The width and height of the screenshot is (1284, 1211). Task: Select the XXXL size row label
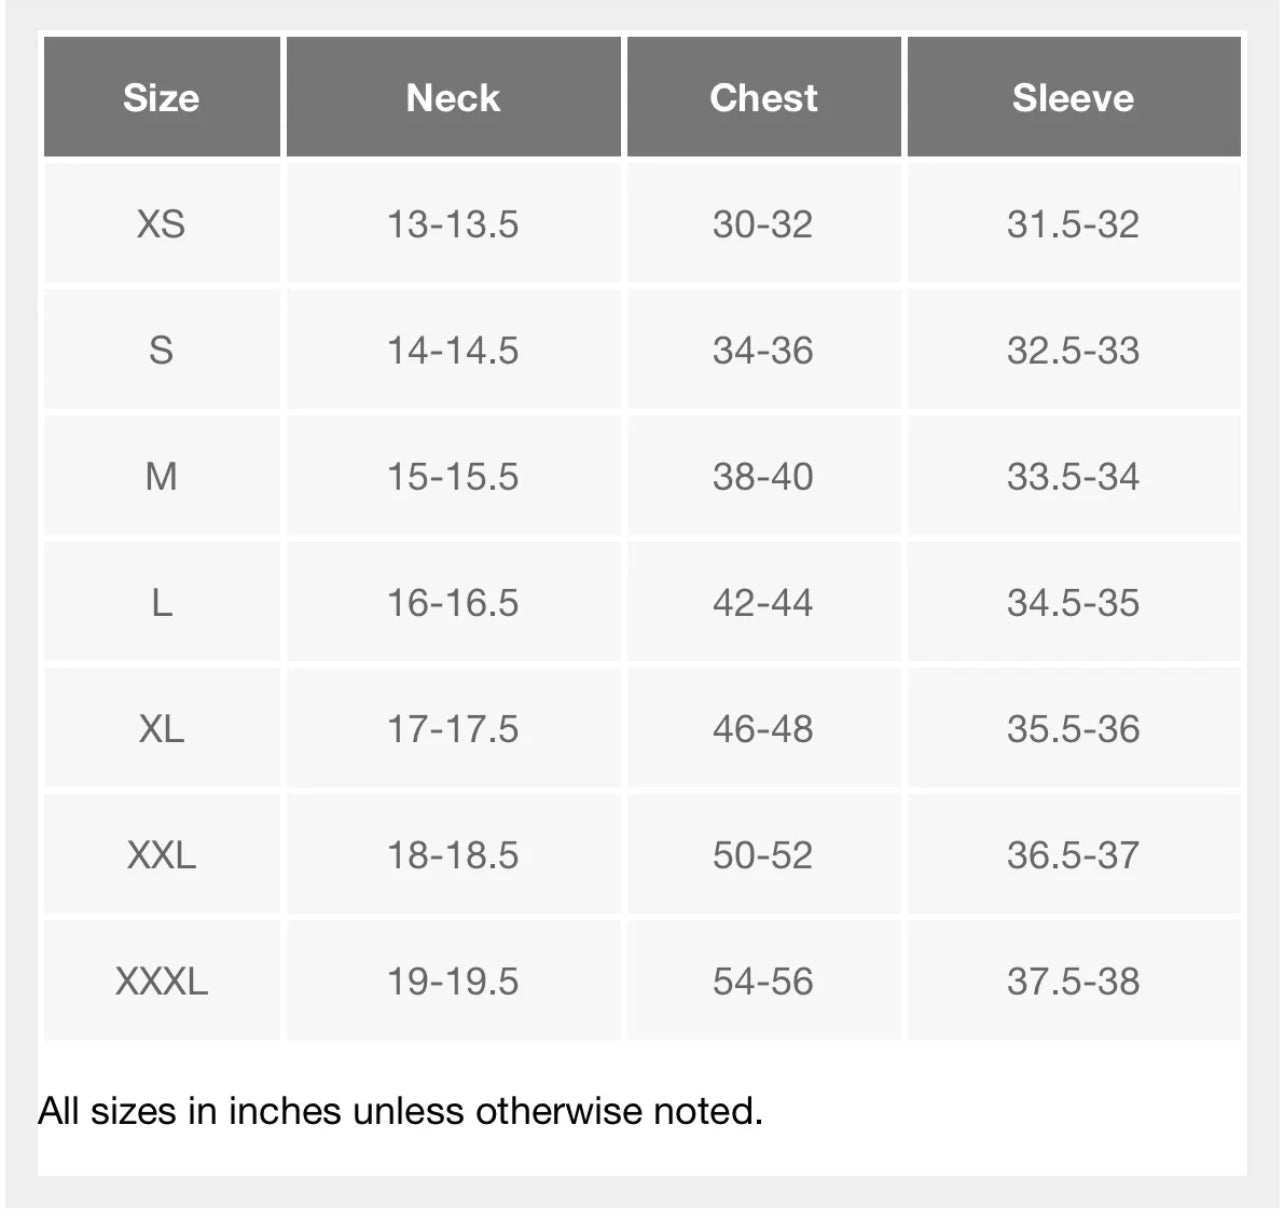click(161, 981)
